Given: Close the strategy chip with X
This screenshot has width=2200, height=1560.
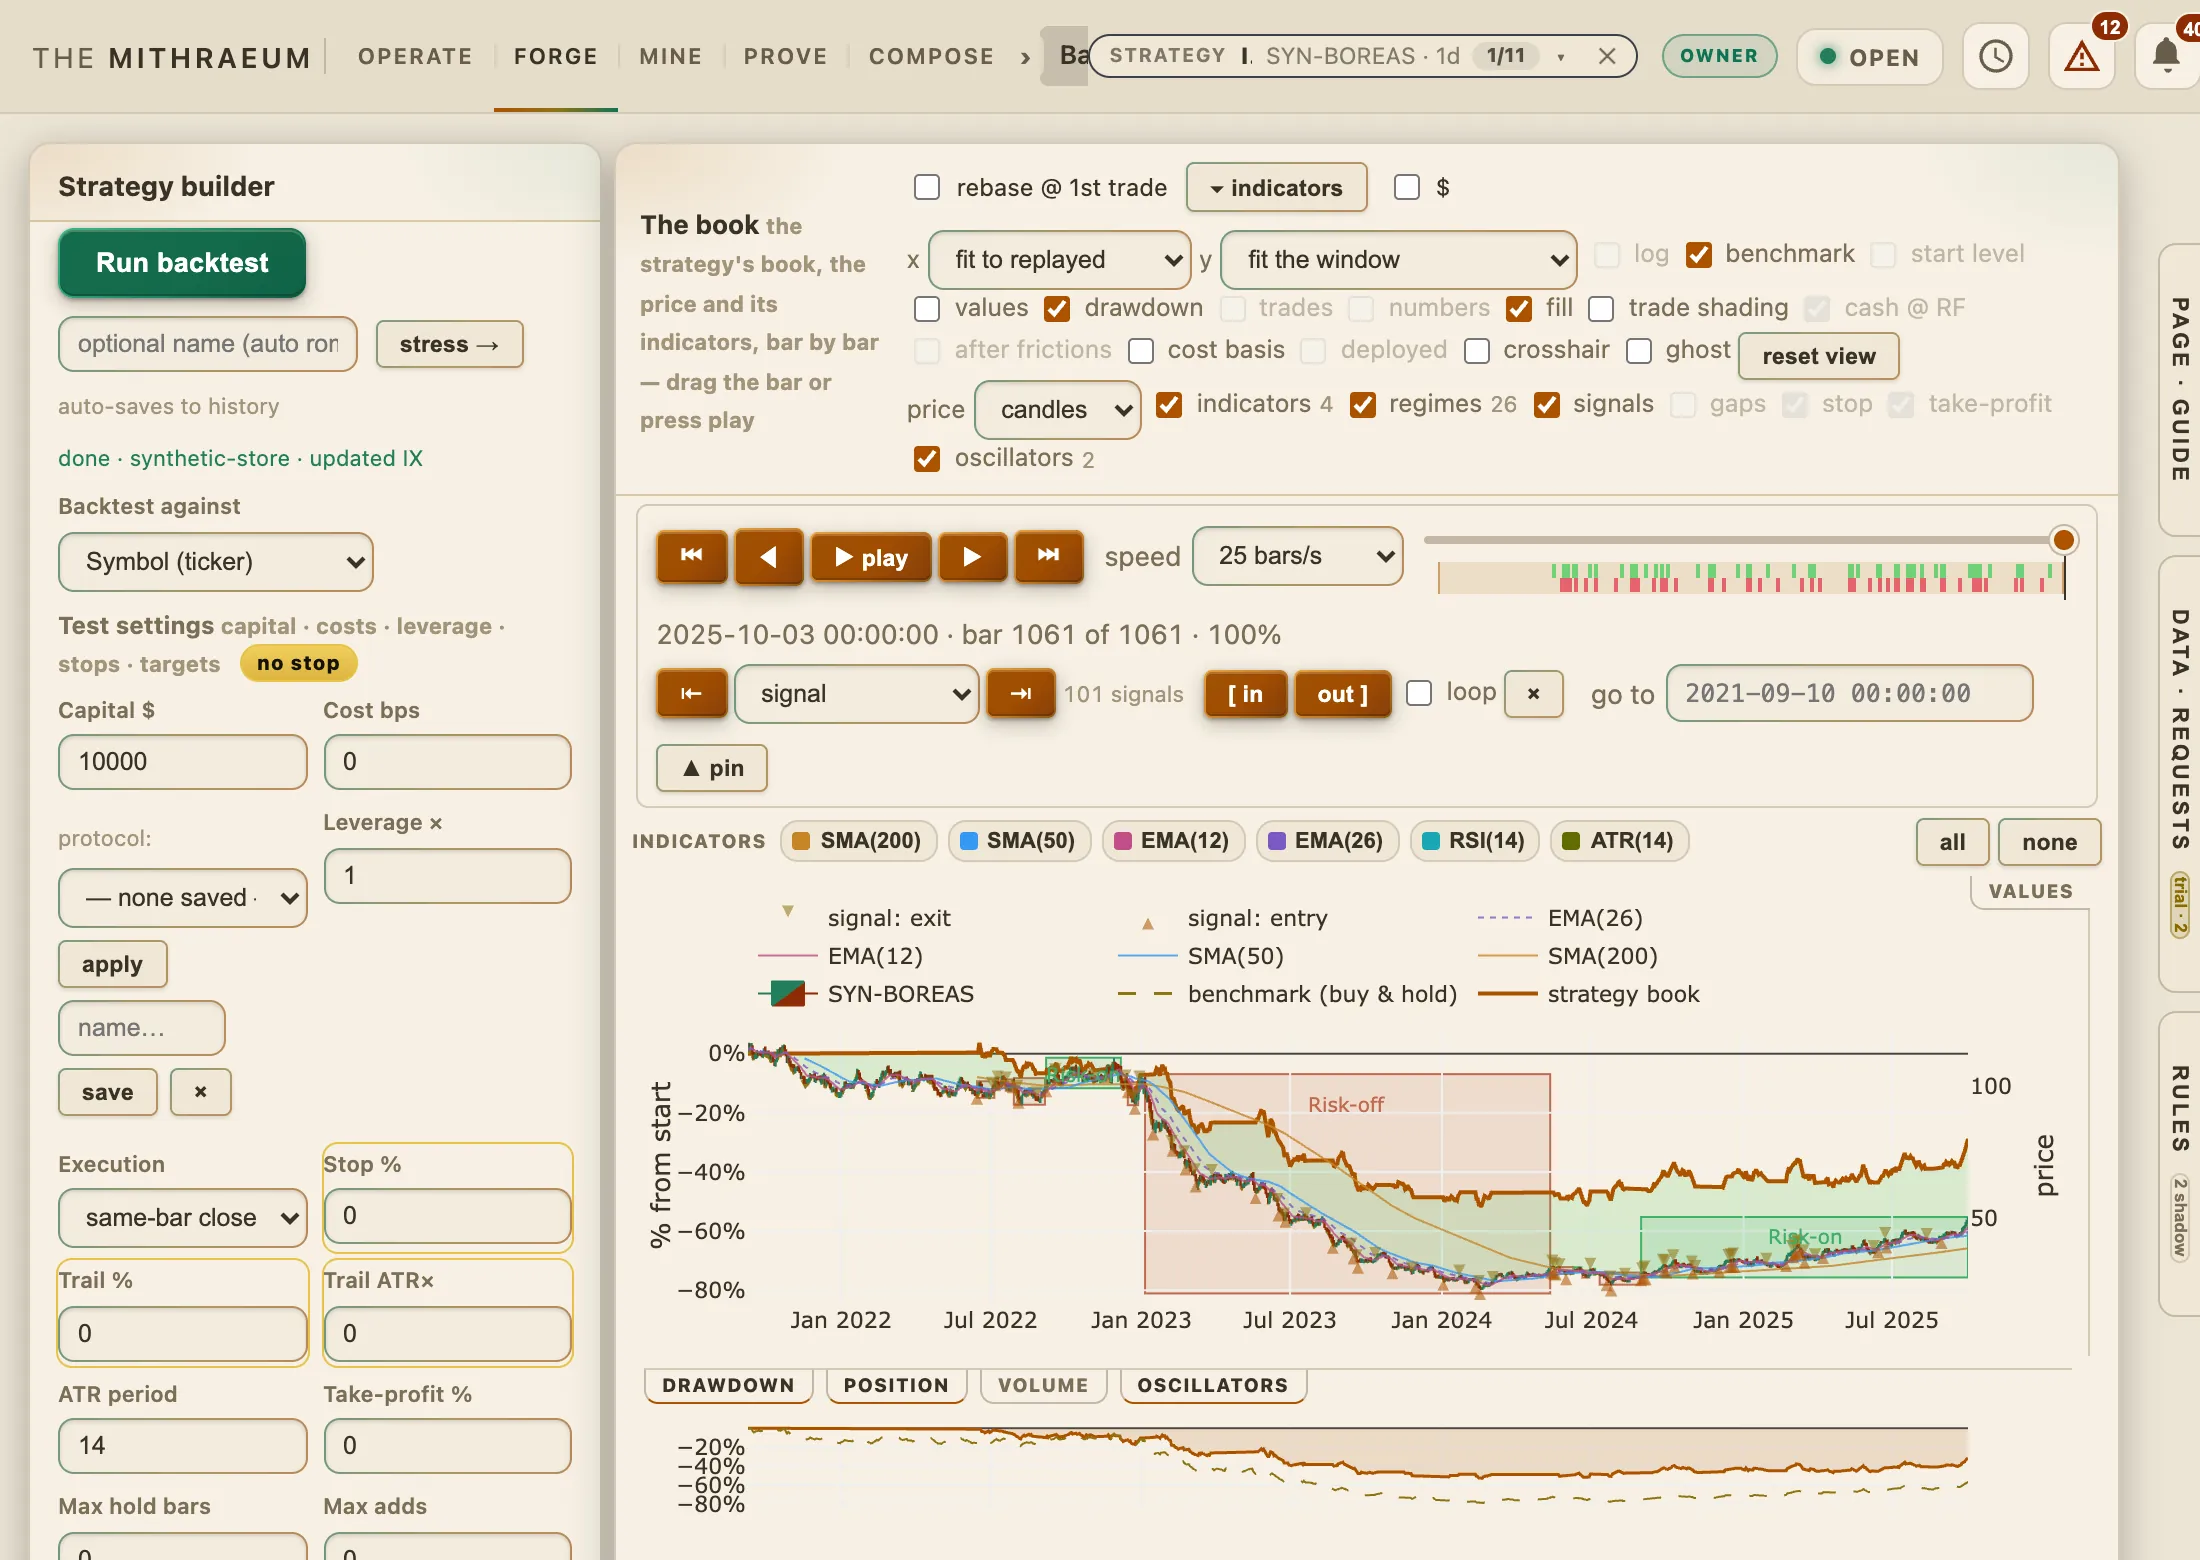Looking at the screenshot, I should (x=1606, y=56).
